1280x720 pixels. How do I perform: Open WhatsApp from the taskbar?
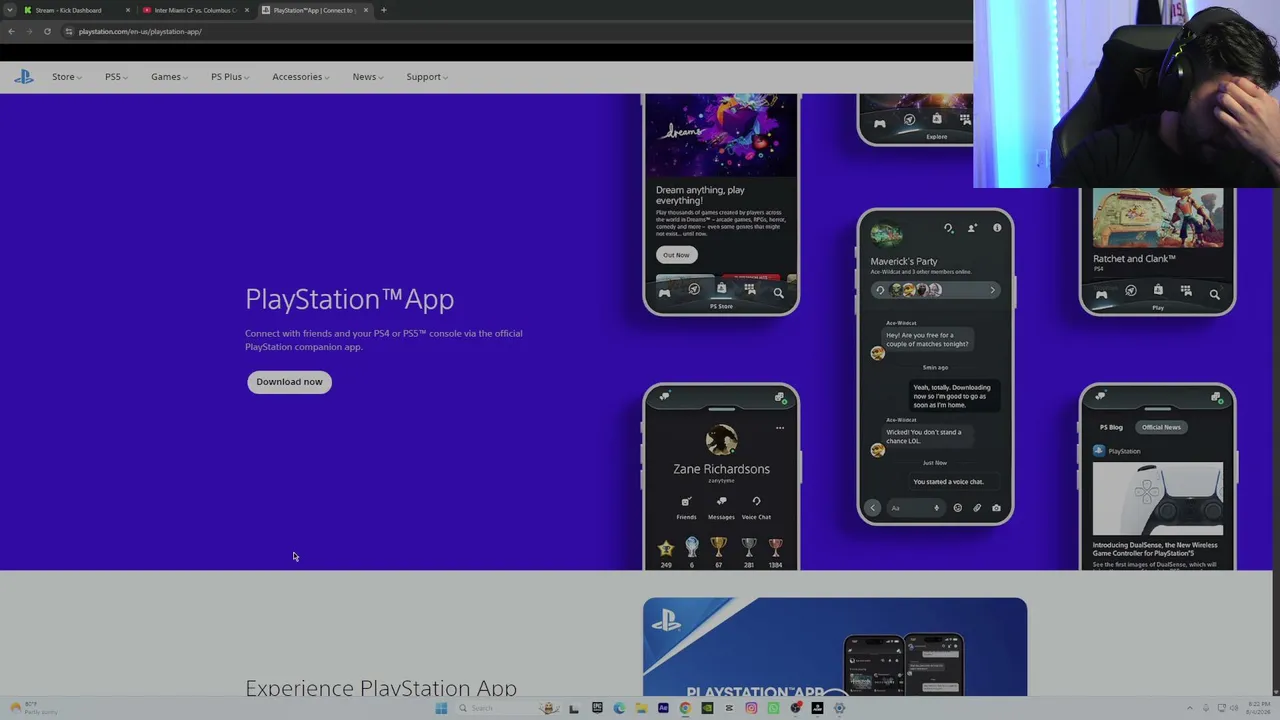pyautogui.click(x=773, y=708)
